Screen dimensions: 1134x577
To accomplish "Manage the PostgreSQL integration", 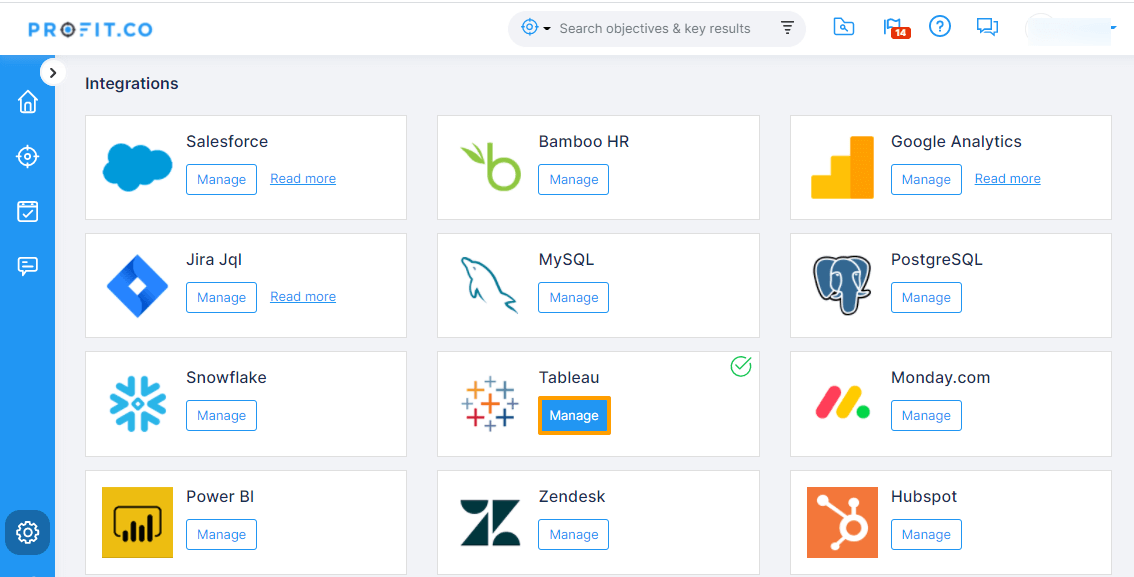I will [x=926, y=297].
